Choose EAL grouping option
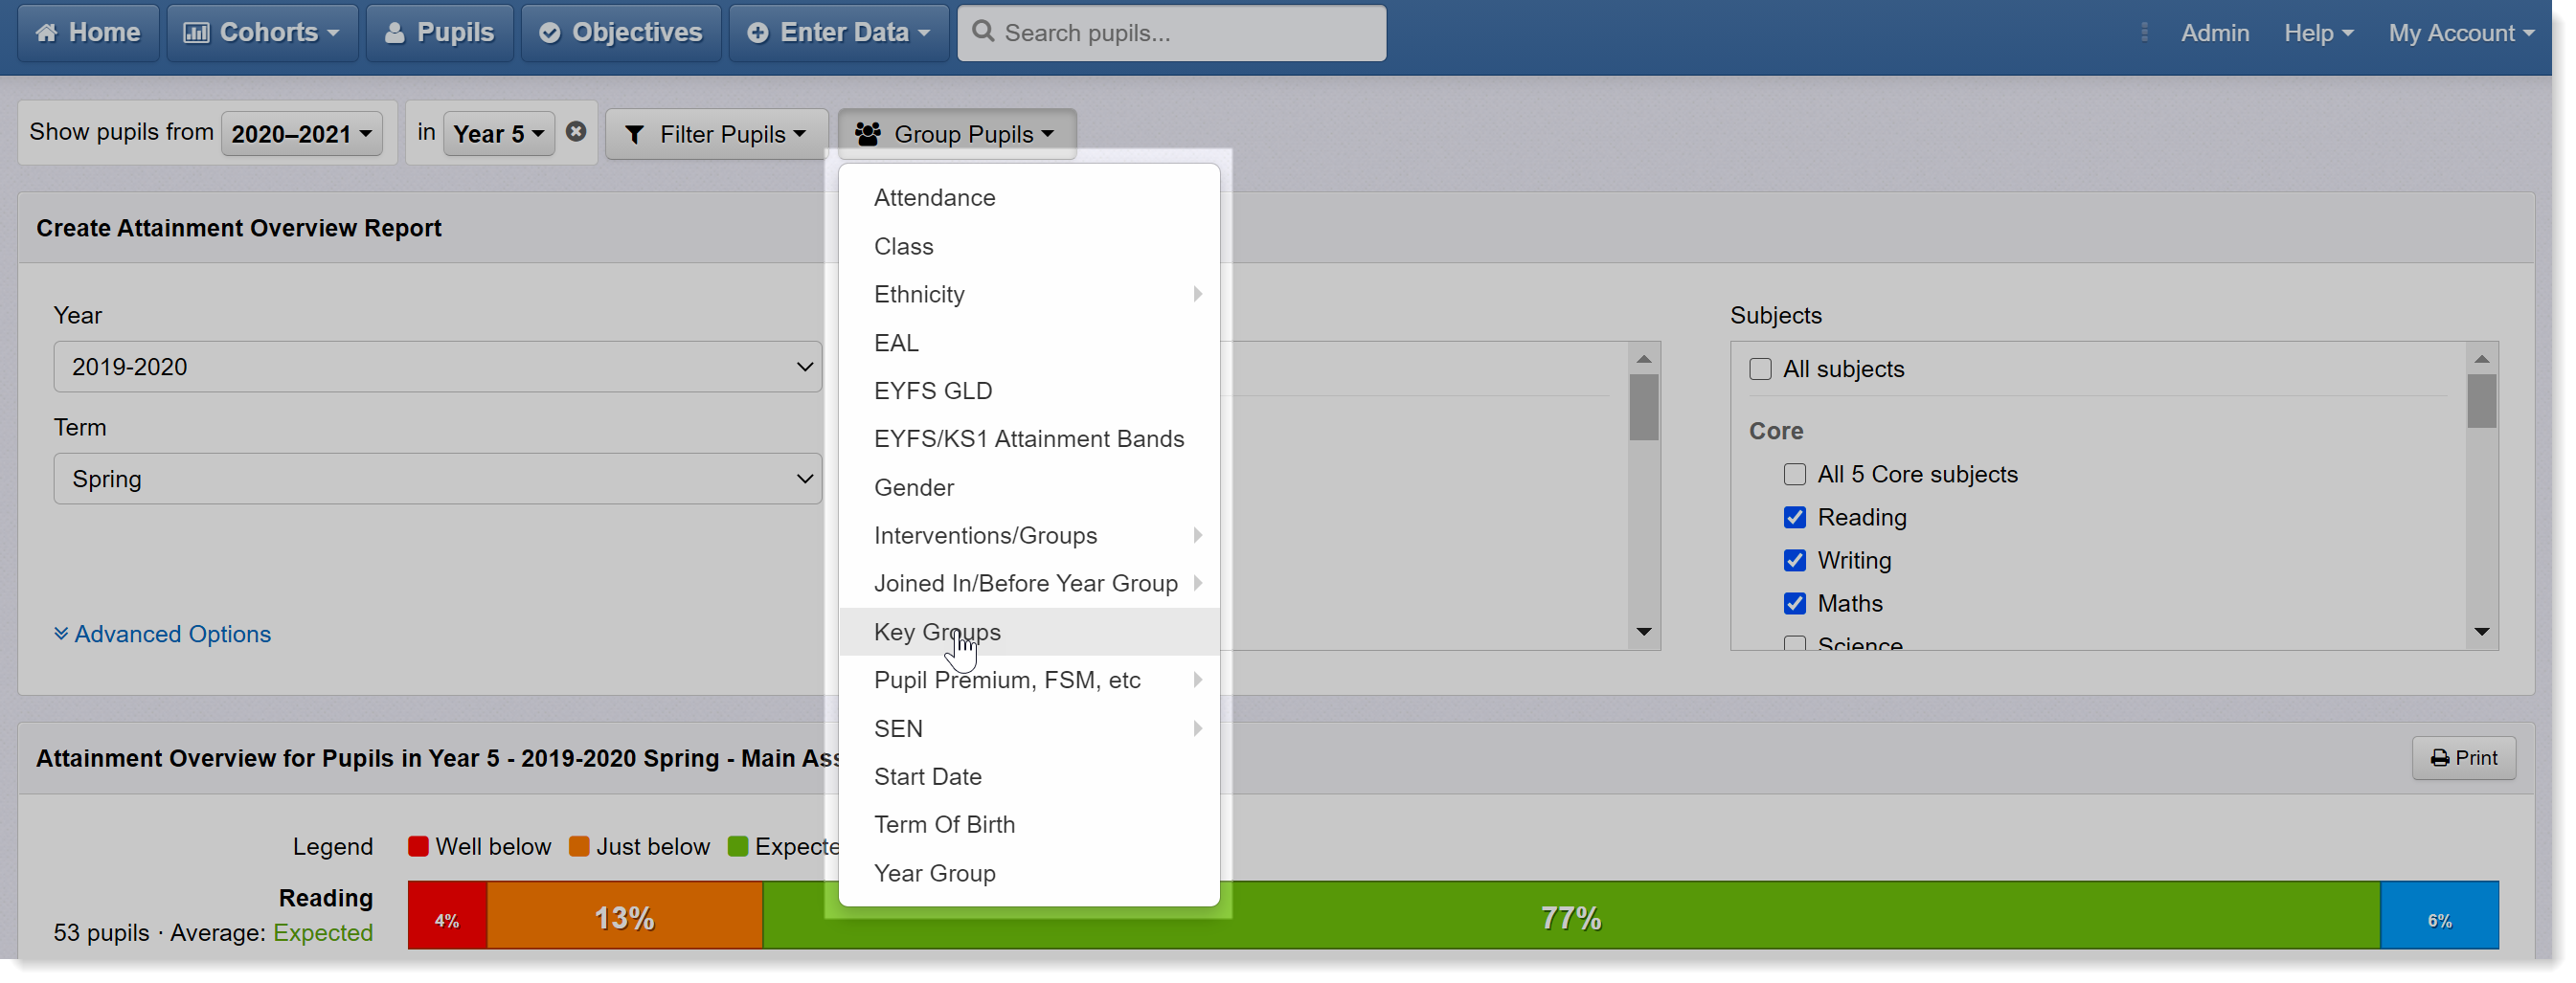2576x983 pixels. [1029, 343]
